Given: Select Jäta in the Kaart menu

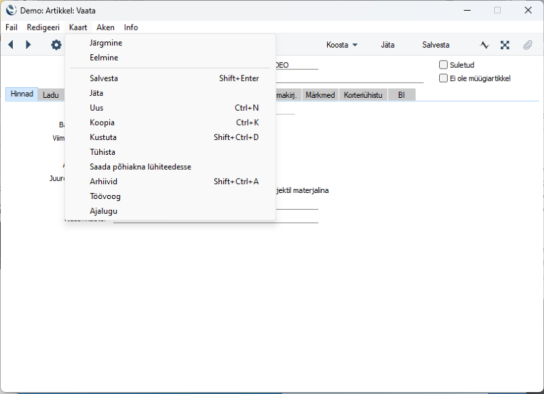Looking at the screenshot, I should click(170, 93).
